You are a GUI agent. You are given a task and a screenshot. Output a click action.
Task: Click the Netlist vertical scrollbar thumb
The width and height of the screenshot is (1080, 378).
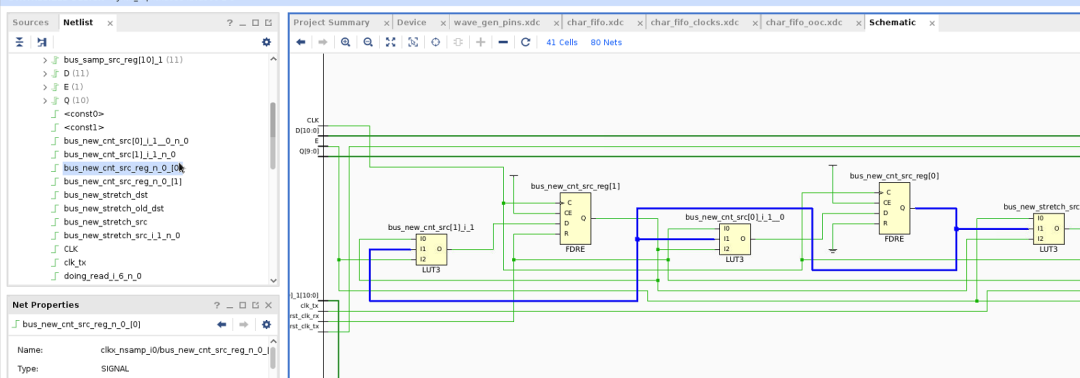point(273,136)
